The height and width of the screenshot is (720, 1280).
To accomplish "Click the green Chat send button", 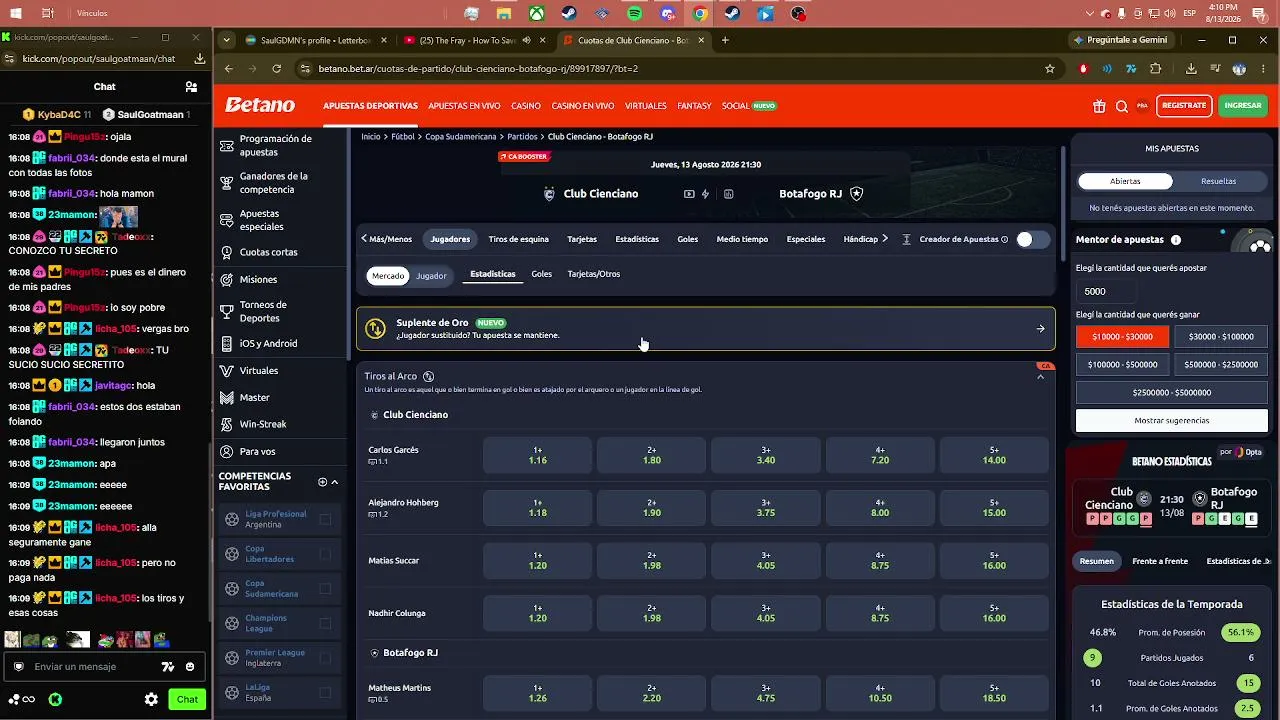I will coord(187,700).
